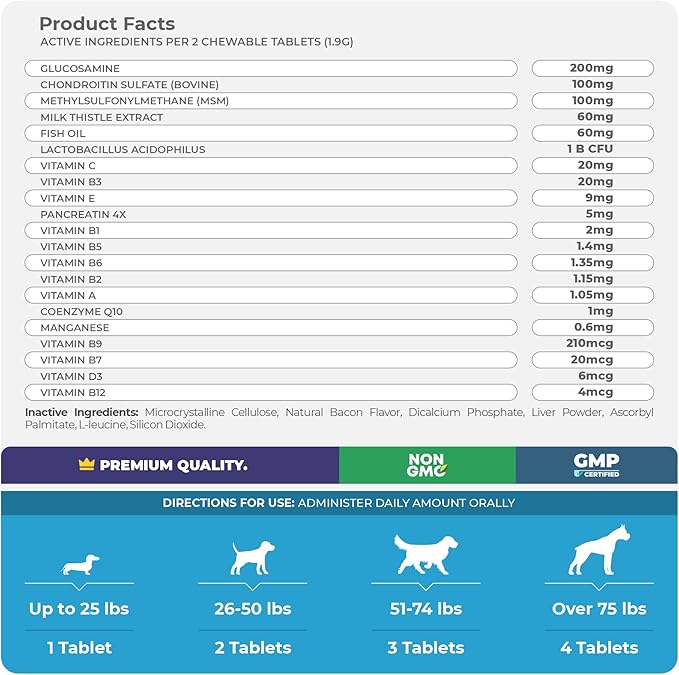Click the crown icon beside Premium Quality
Viewport: 679px width, 675px height.
pyautogui.click(x=86, y=465)
